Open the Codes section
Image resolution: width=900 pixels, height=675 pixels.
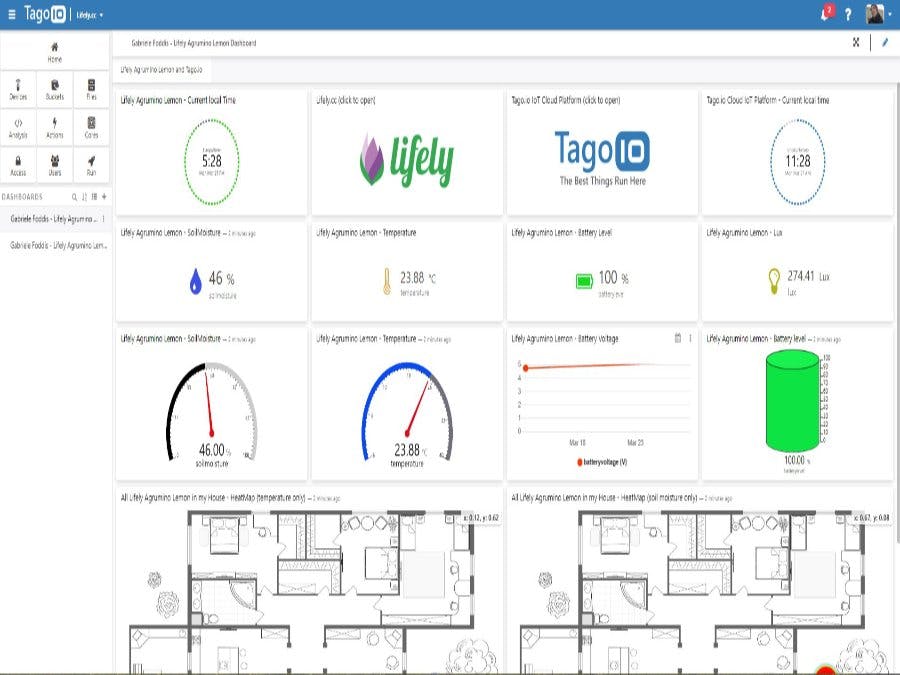91,127
